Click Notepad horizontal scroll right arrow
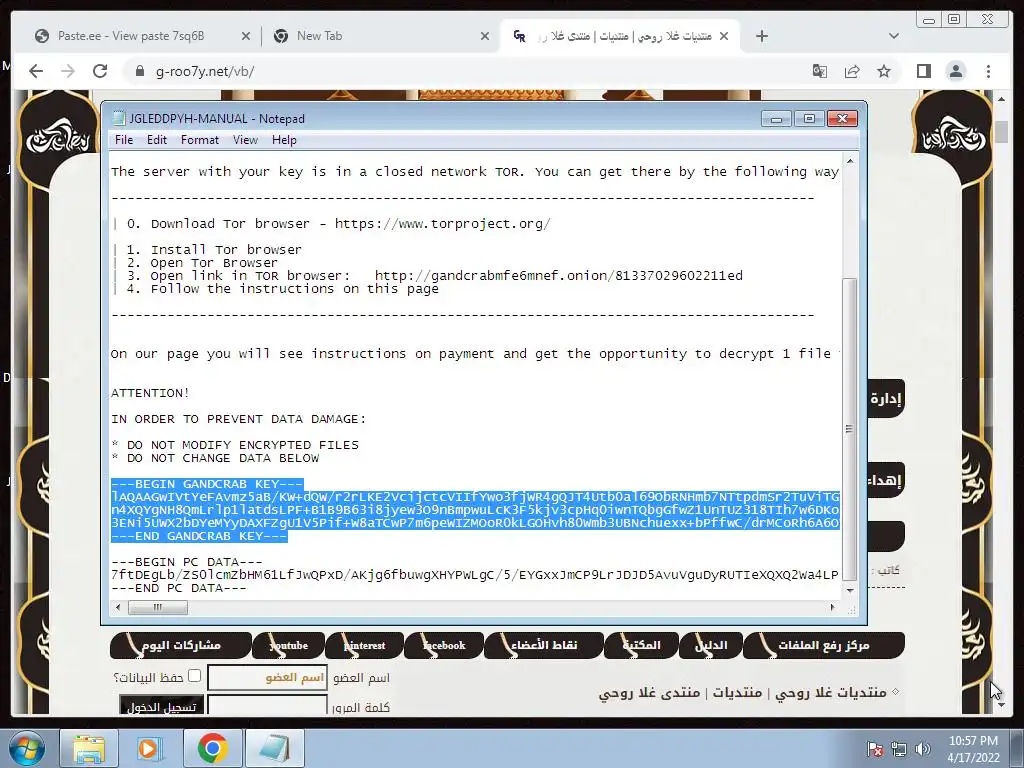Viewport: 1024px width, 768px height. (832, 607)
